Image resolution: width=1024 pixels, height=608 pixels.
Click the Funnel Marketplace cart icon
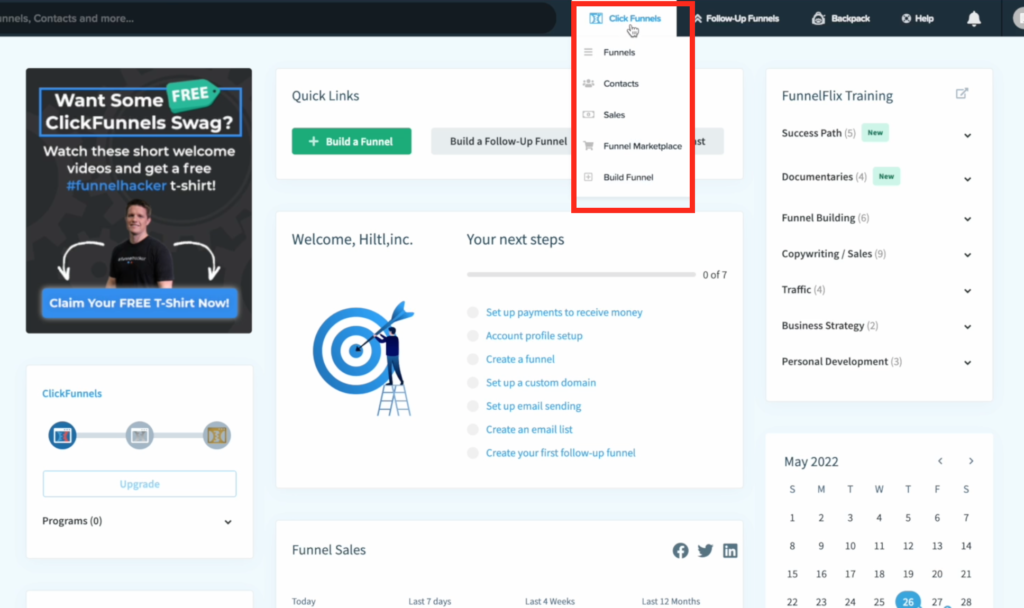(588, 146)
